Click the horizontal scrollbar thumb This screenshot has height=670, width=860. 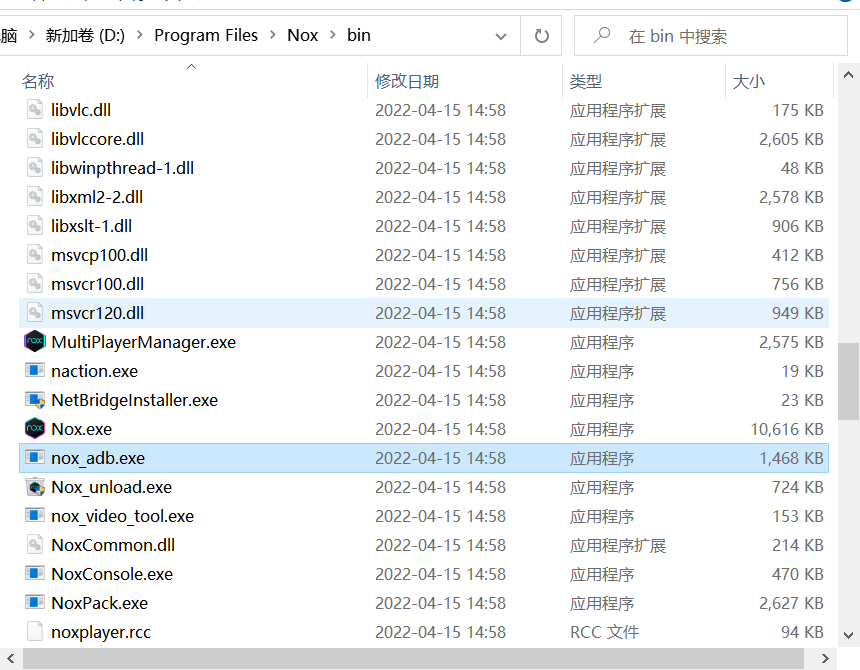[x=413, y=658]
